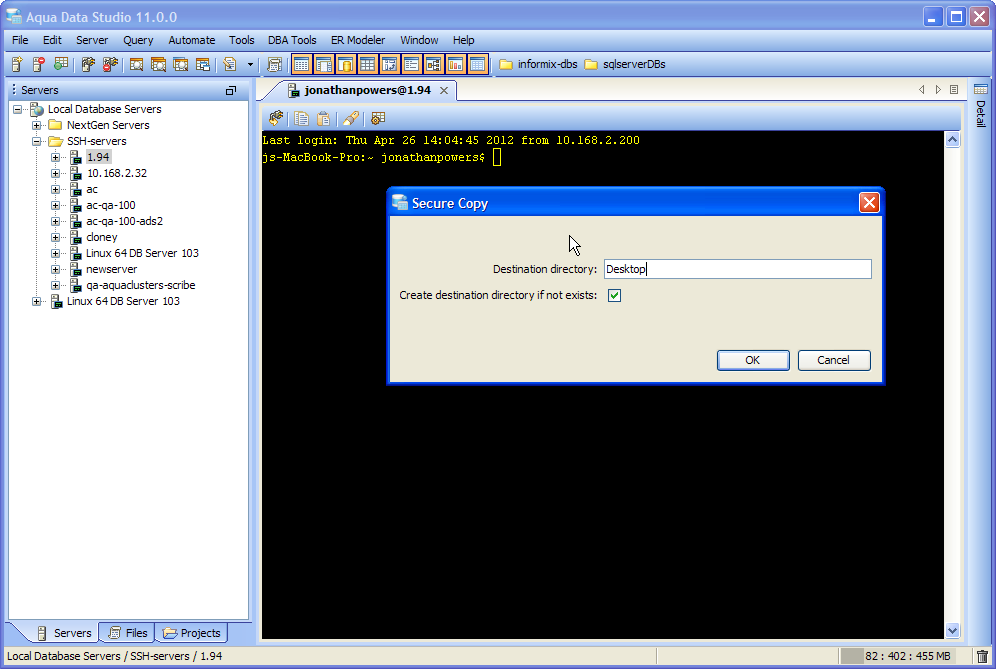The height and width of the screenshot is (669, 996).
Task: Click the connect plug icon in main toolbar
Action: (x=88, y=64)
